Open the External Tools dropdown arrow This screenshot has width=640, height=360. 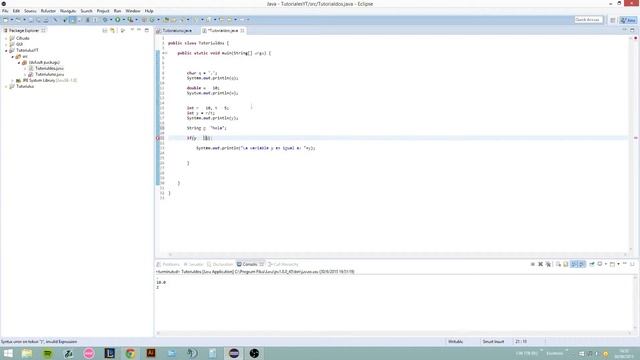coord(137,20)
